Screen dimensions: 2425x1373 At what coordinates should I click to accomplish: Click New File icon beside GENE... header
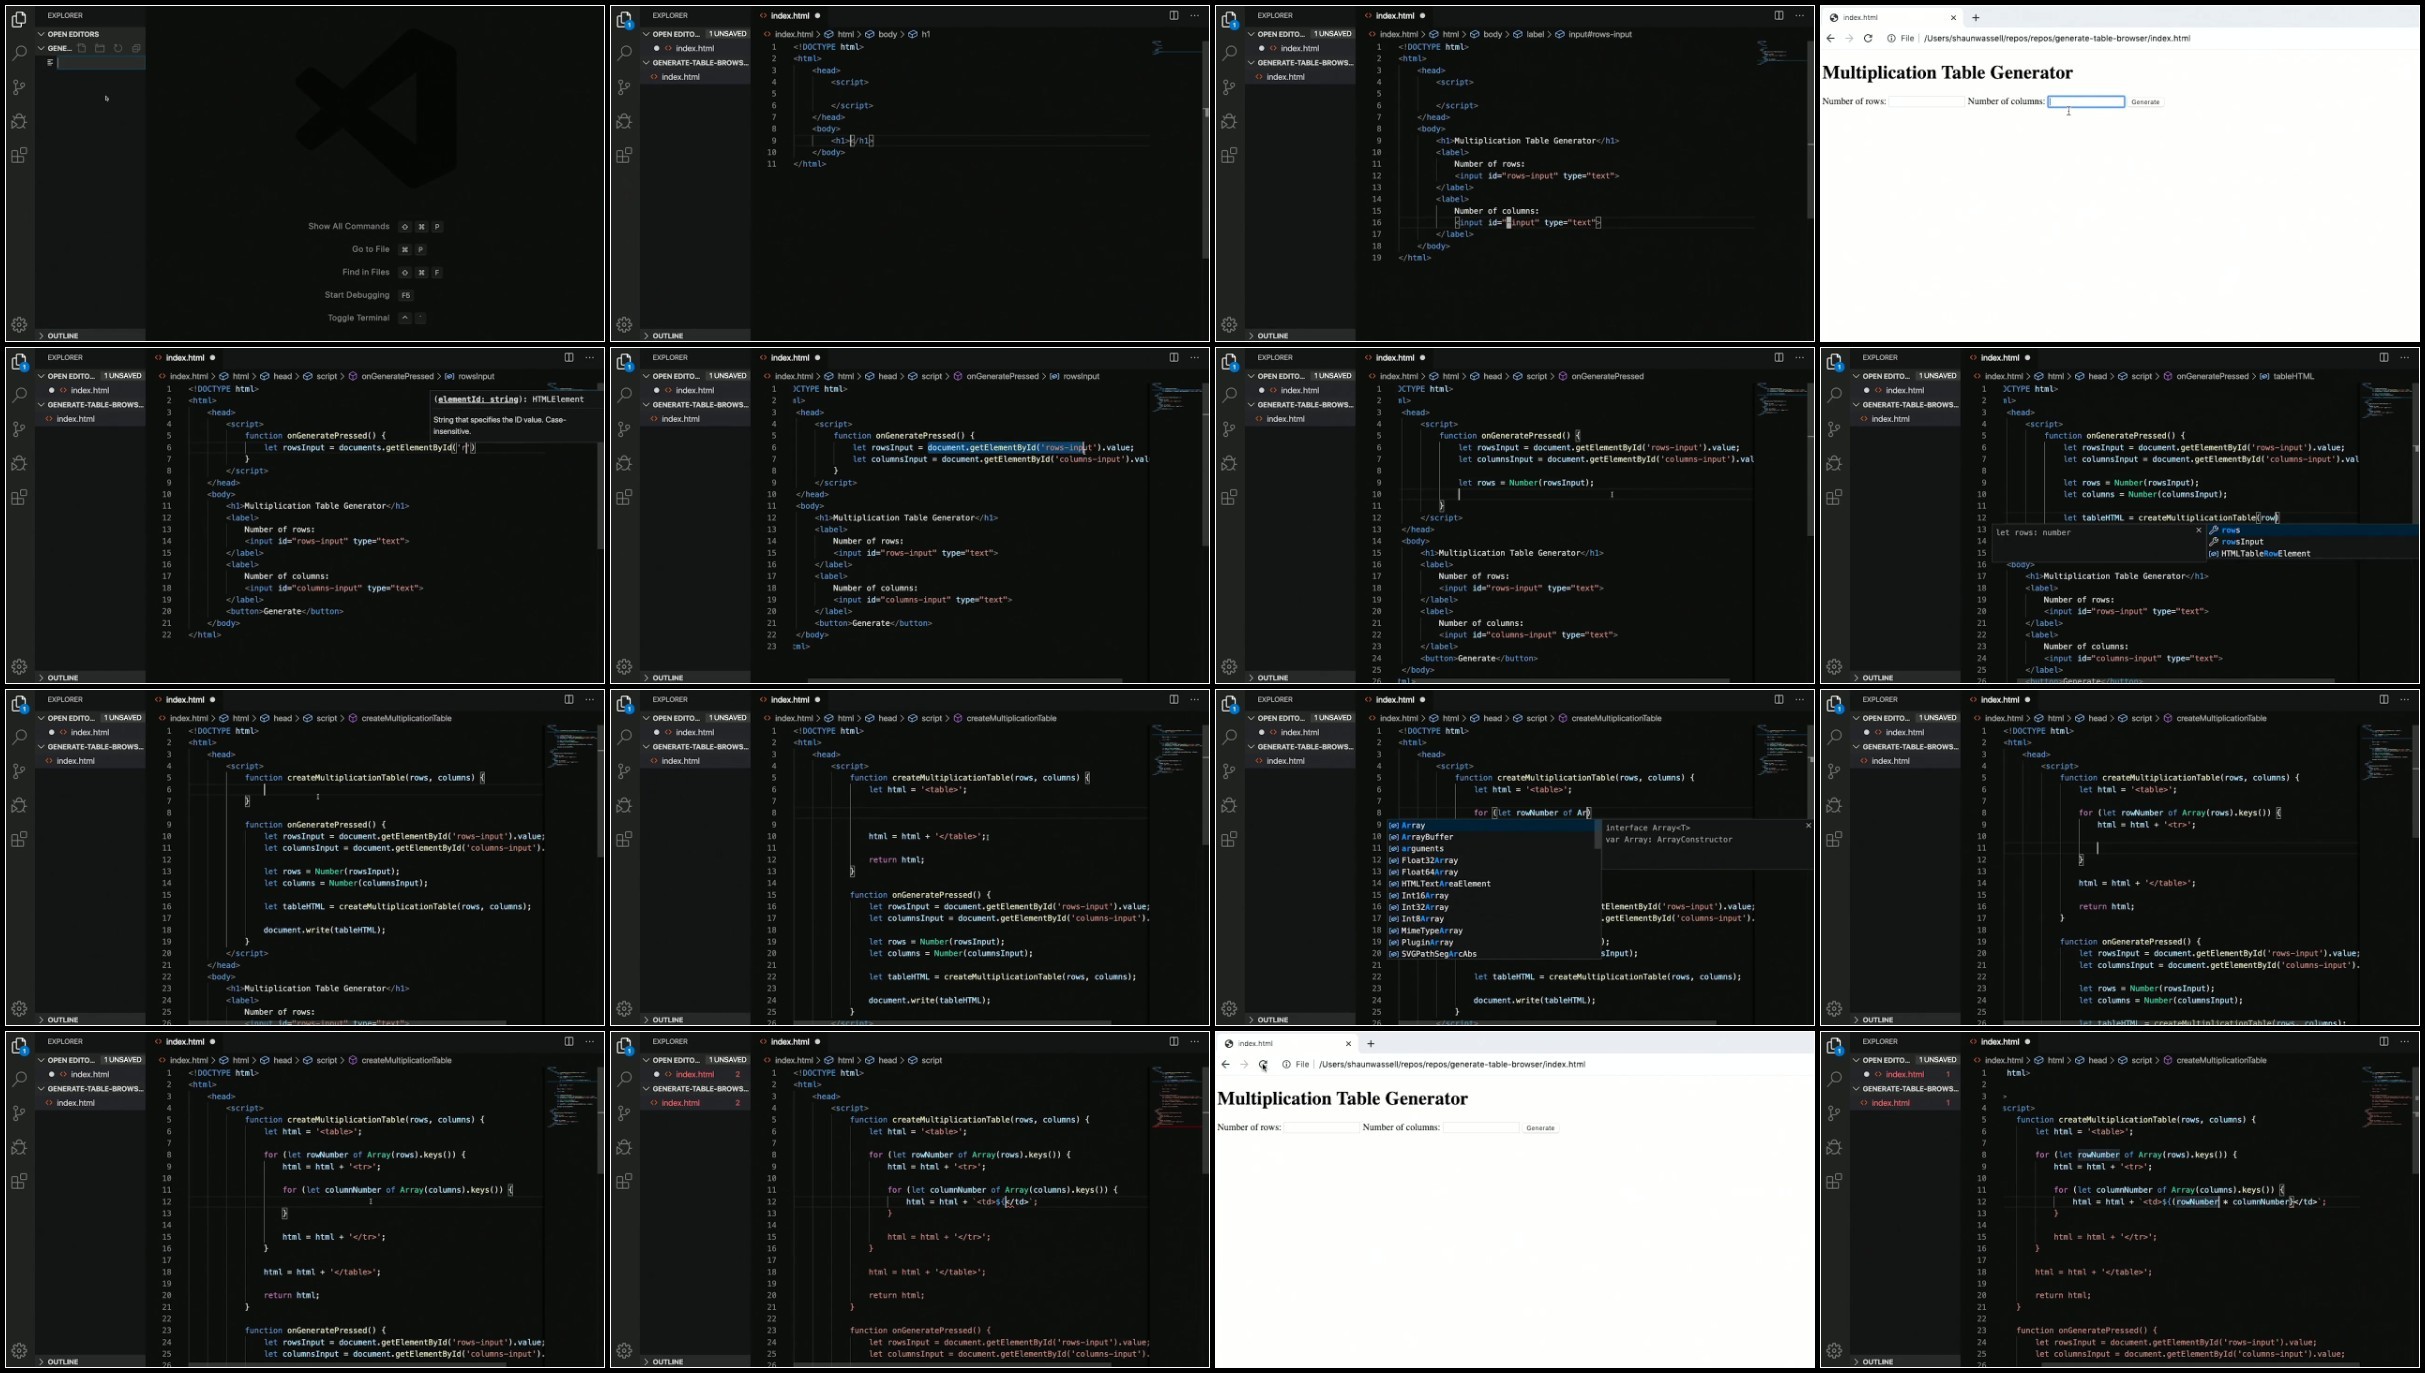tap(82, 48)
